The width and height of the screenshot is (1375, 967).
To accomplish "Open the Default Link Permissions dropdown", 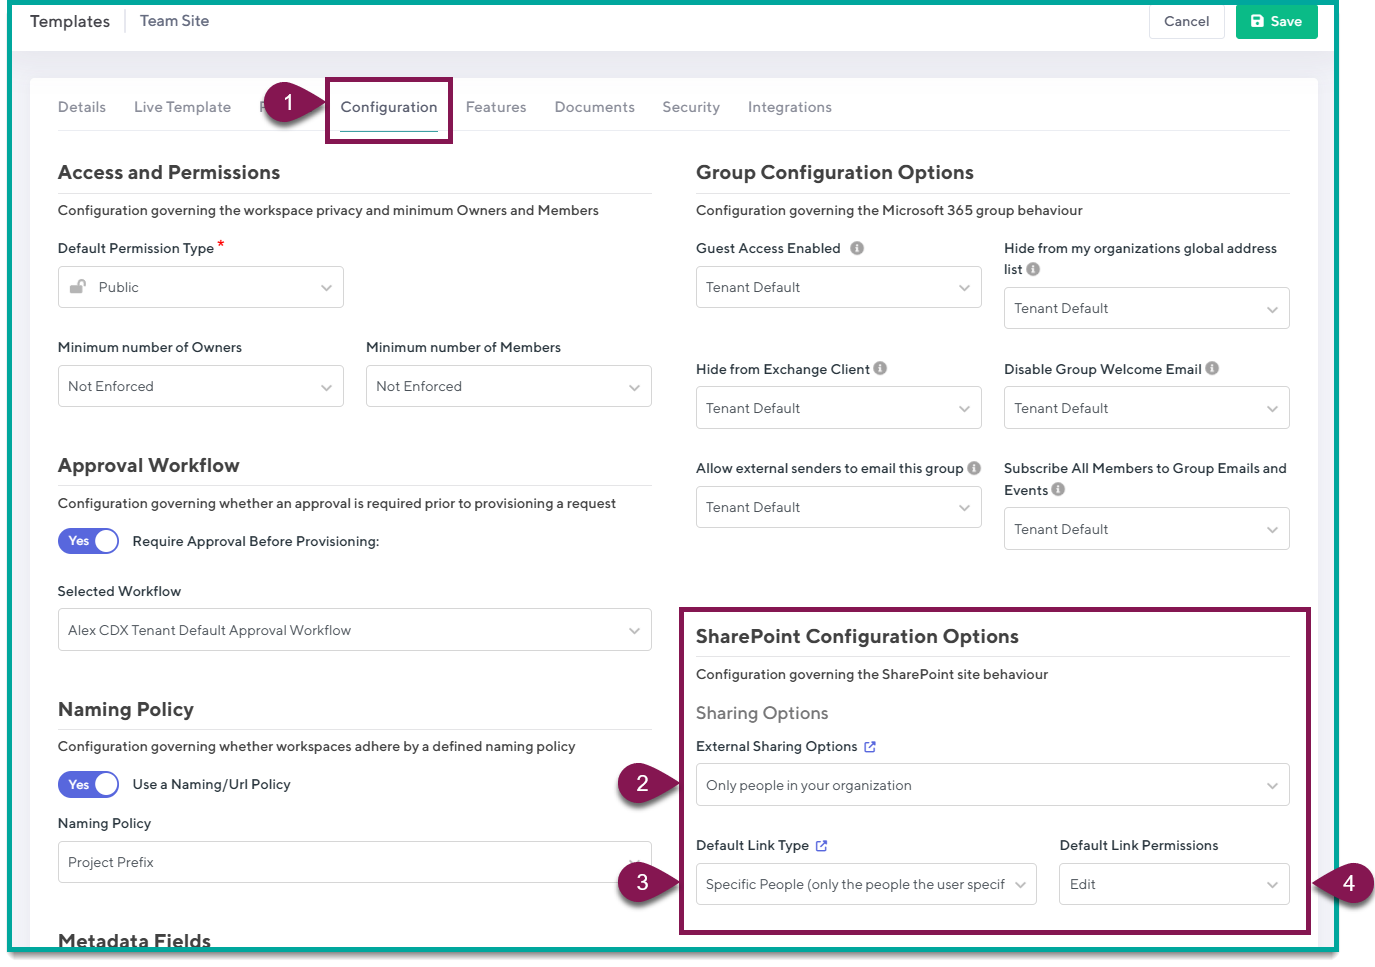I will 1173,884.
